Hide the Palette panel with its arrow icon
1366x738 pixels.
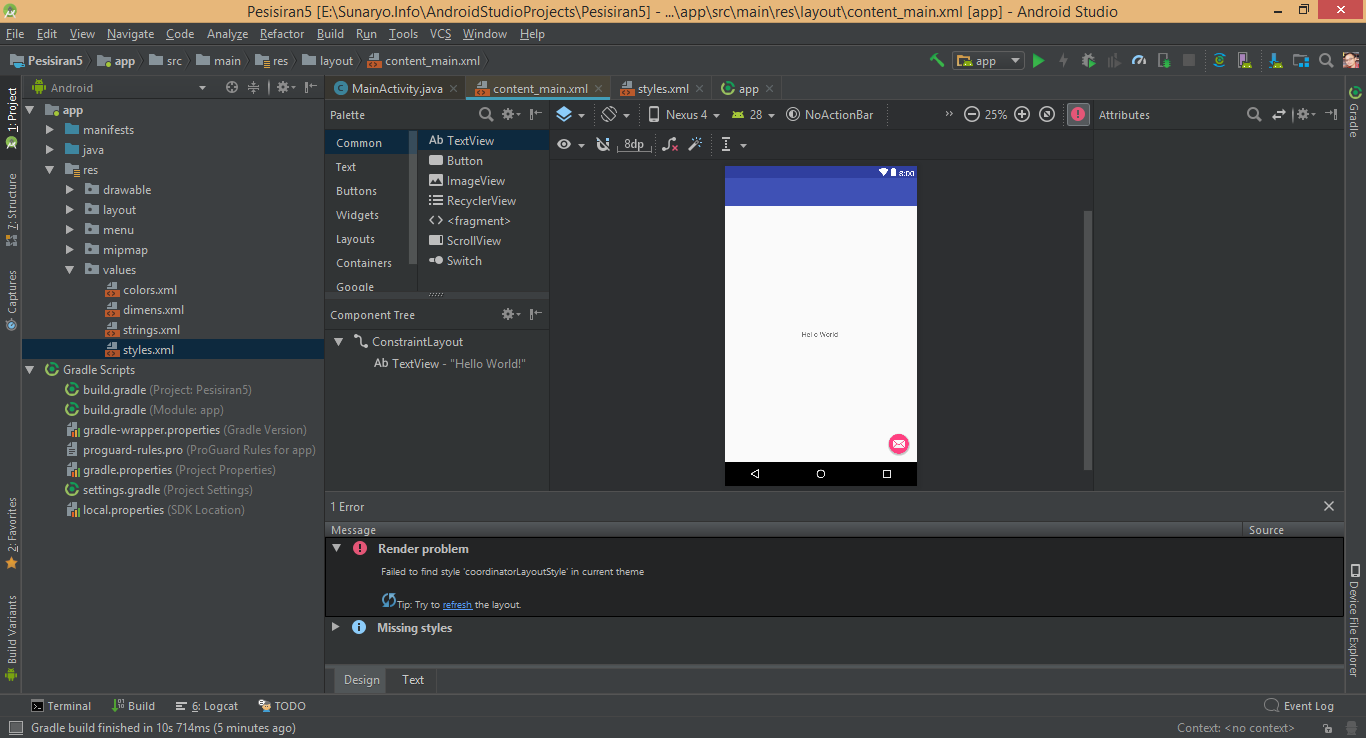coord(536,115)
